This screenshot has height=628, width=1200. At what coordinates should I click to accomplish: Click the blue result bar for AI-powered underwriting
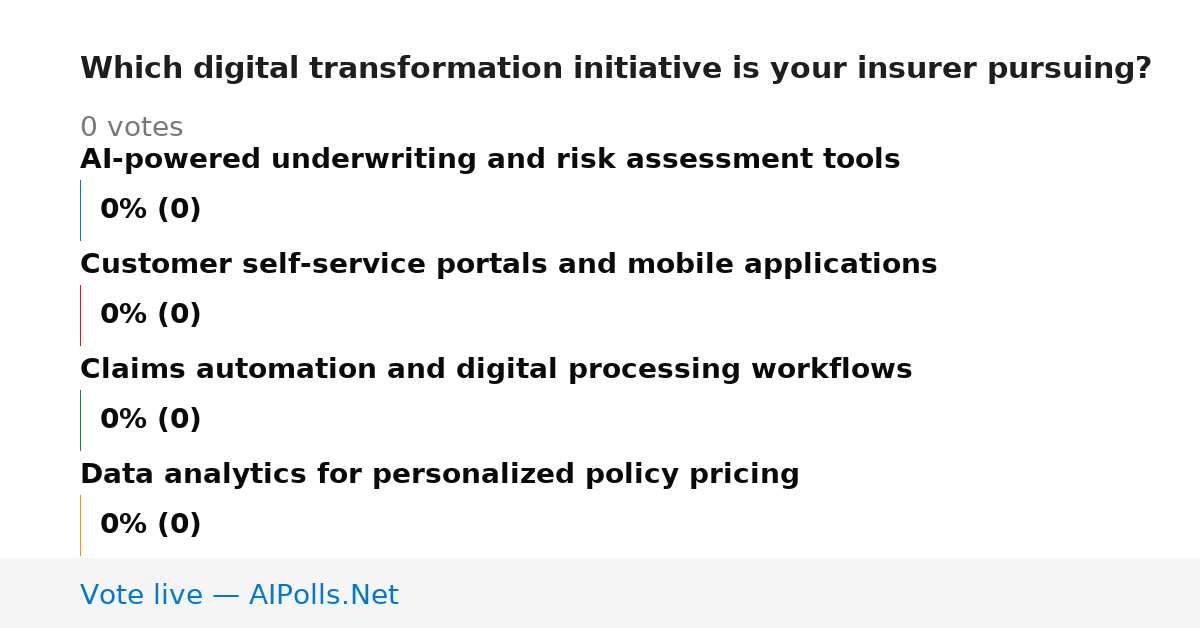coord(80,210)
